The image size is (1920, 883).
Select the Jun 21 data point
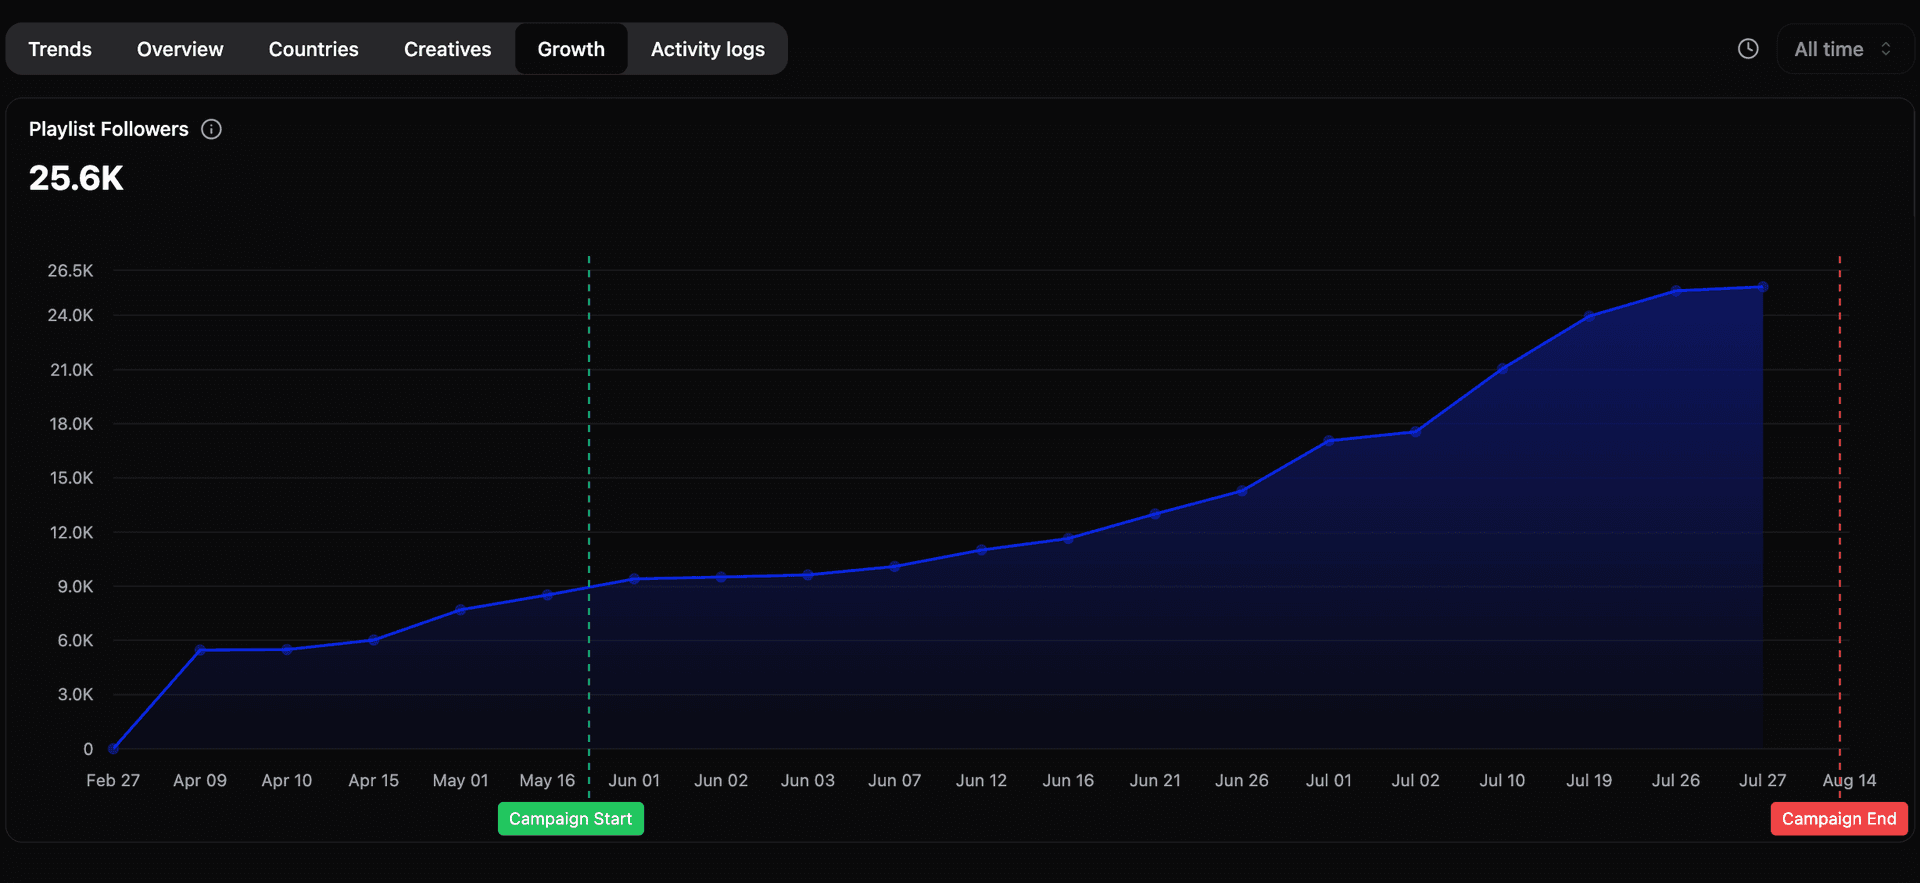pyautogui.click(x=1155, y=514)
